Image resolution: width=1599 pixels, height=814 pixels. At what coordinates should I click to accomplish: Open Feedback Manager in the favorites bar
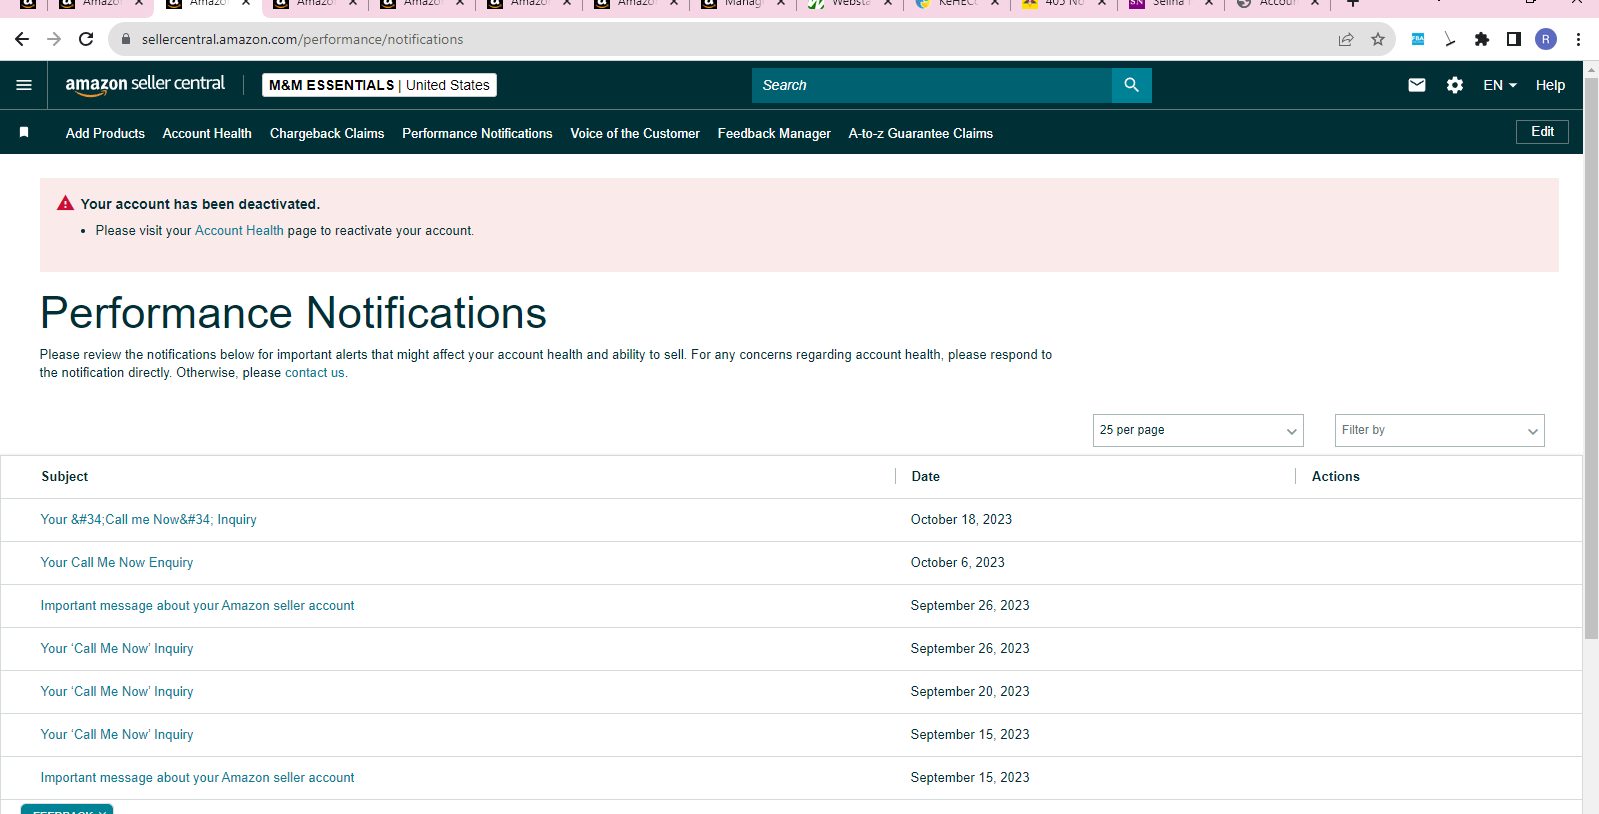tap(774, 133)
